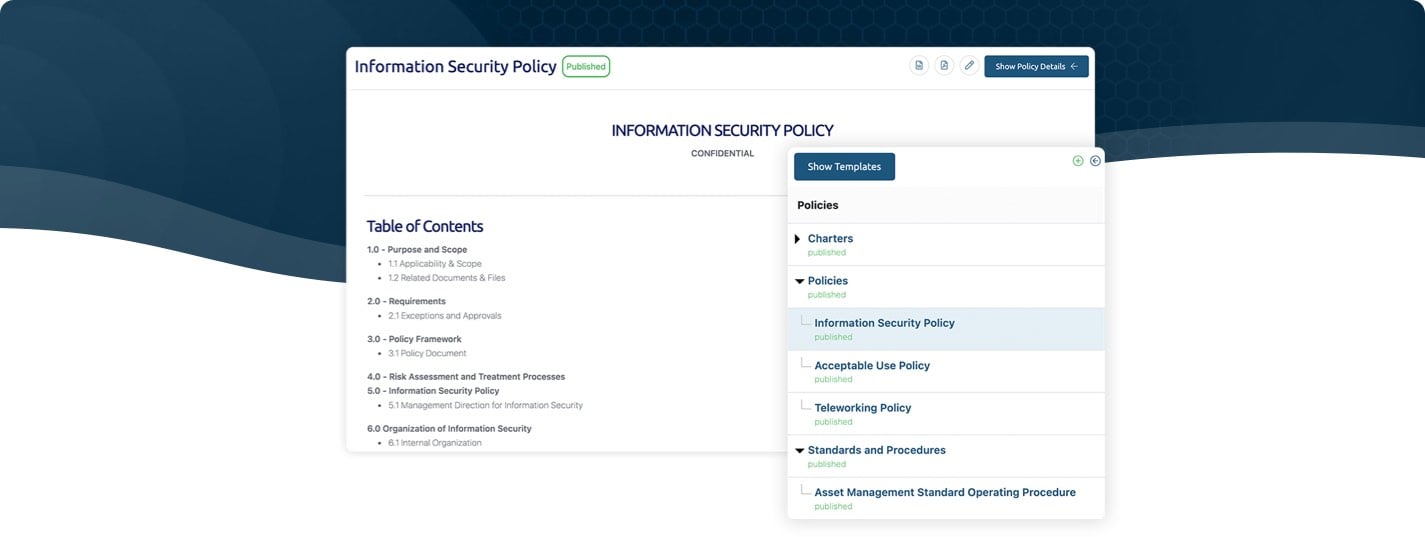Click '6.1 Internal Organization' entry

[x=435, y=443]
